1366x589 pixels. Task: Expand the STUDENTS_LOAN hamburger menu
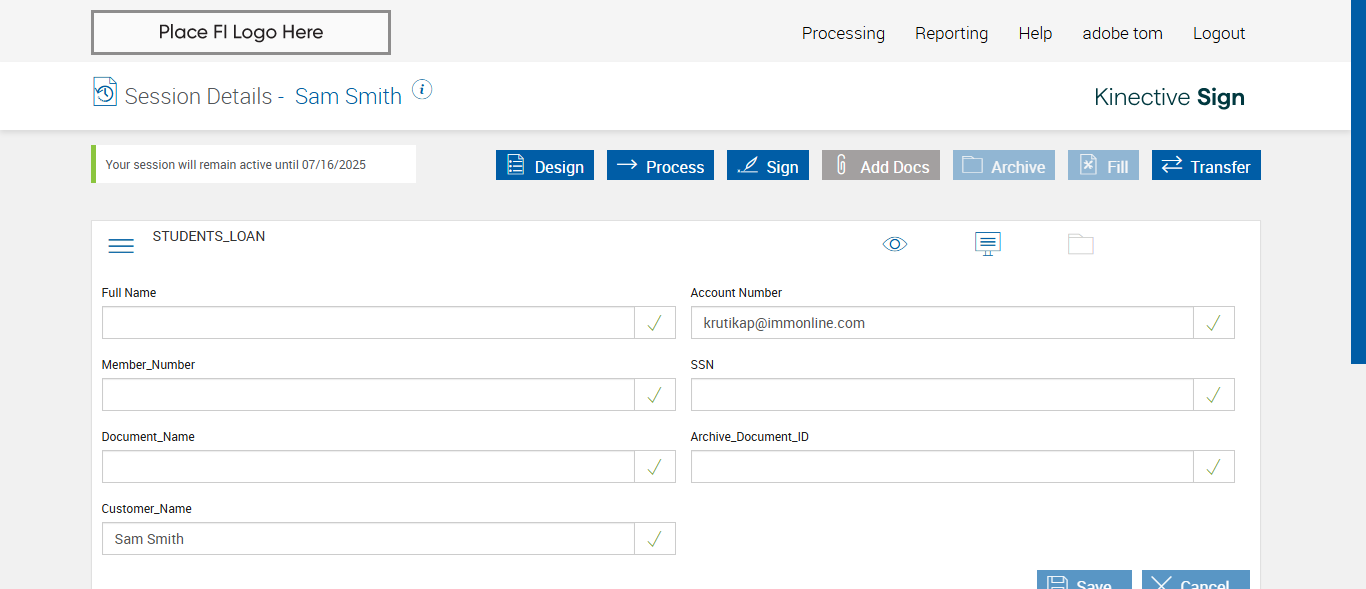[x=121, y=246]
